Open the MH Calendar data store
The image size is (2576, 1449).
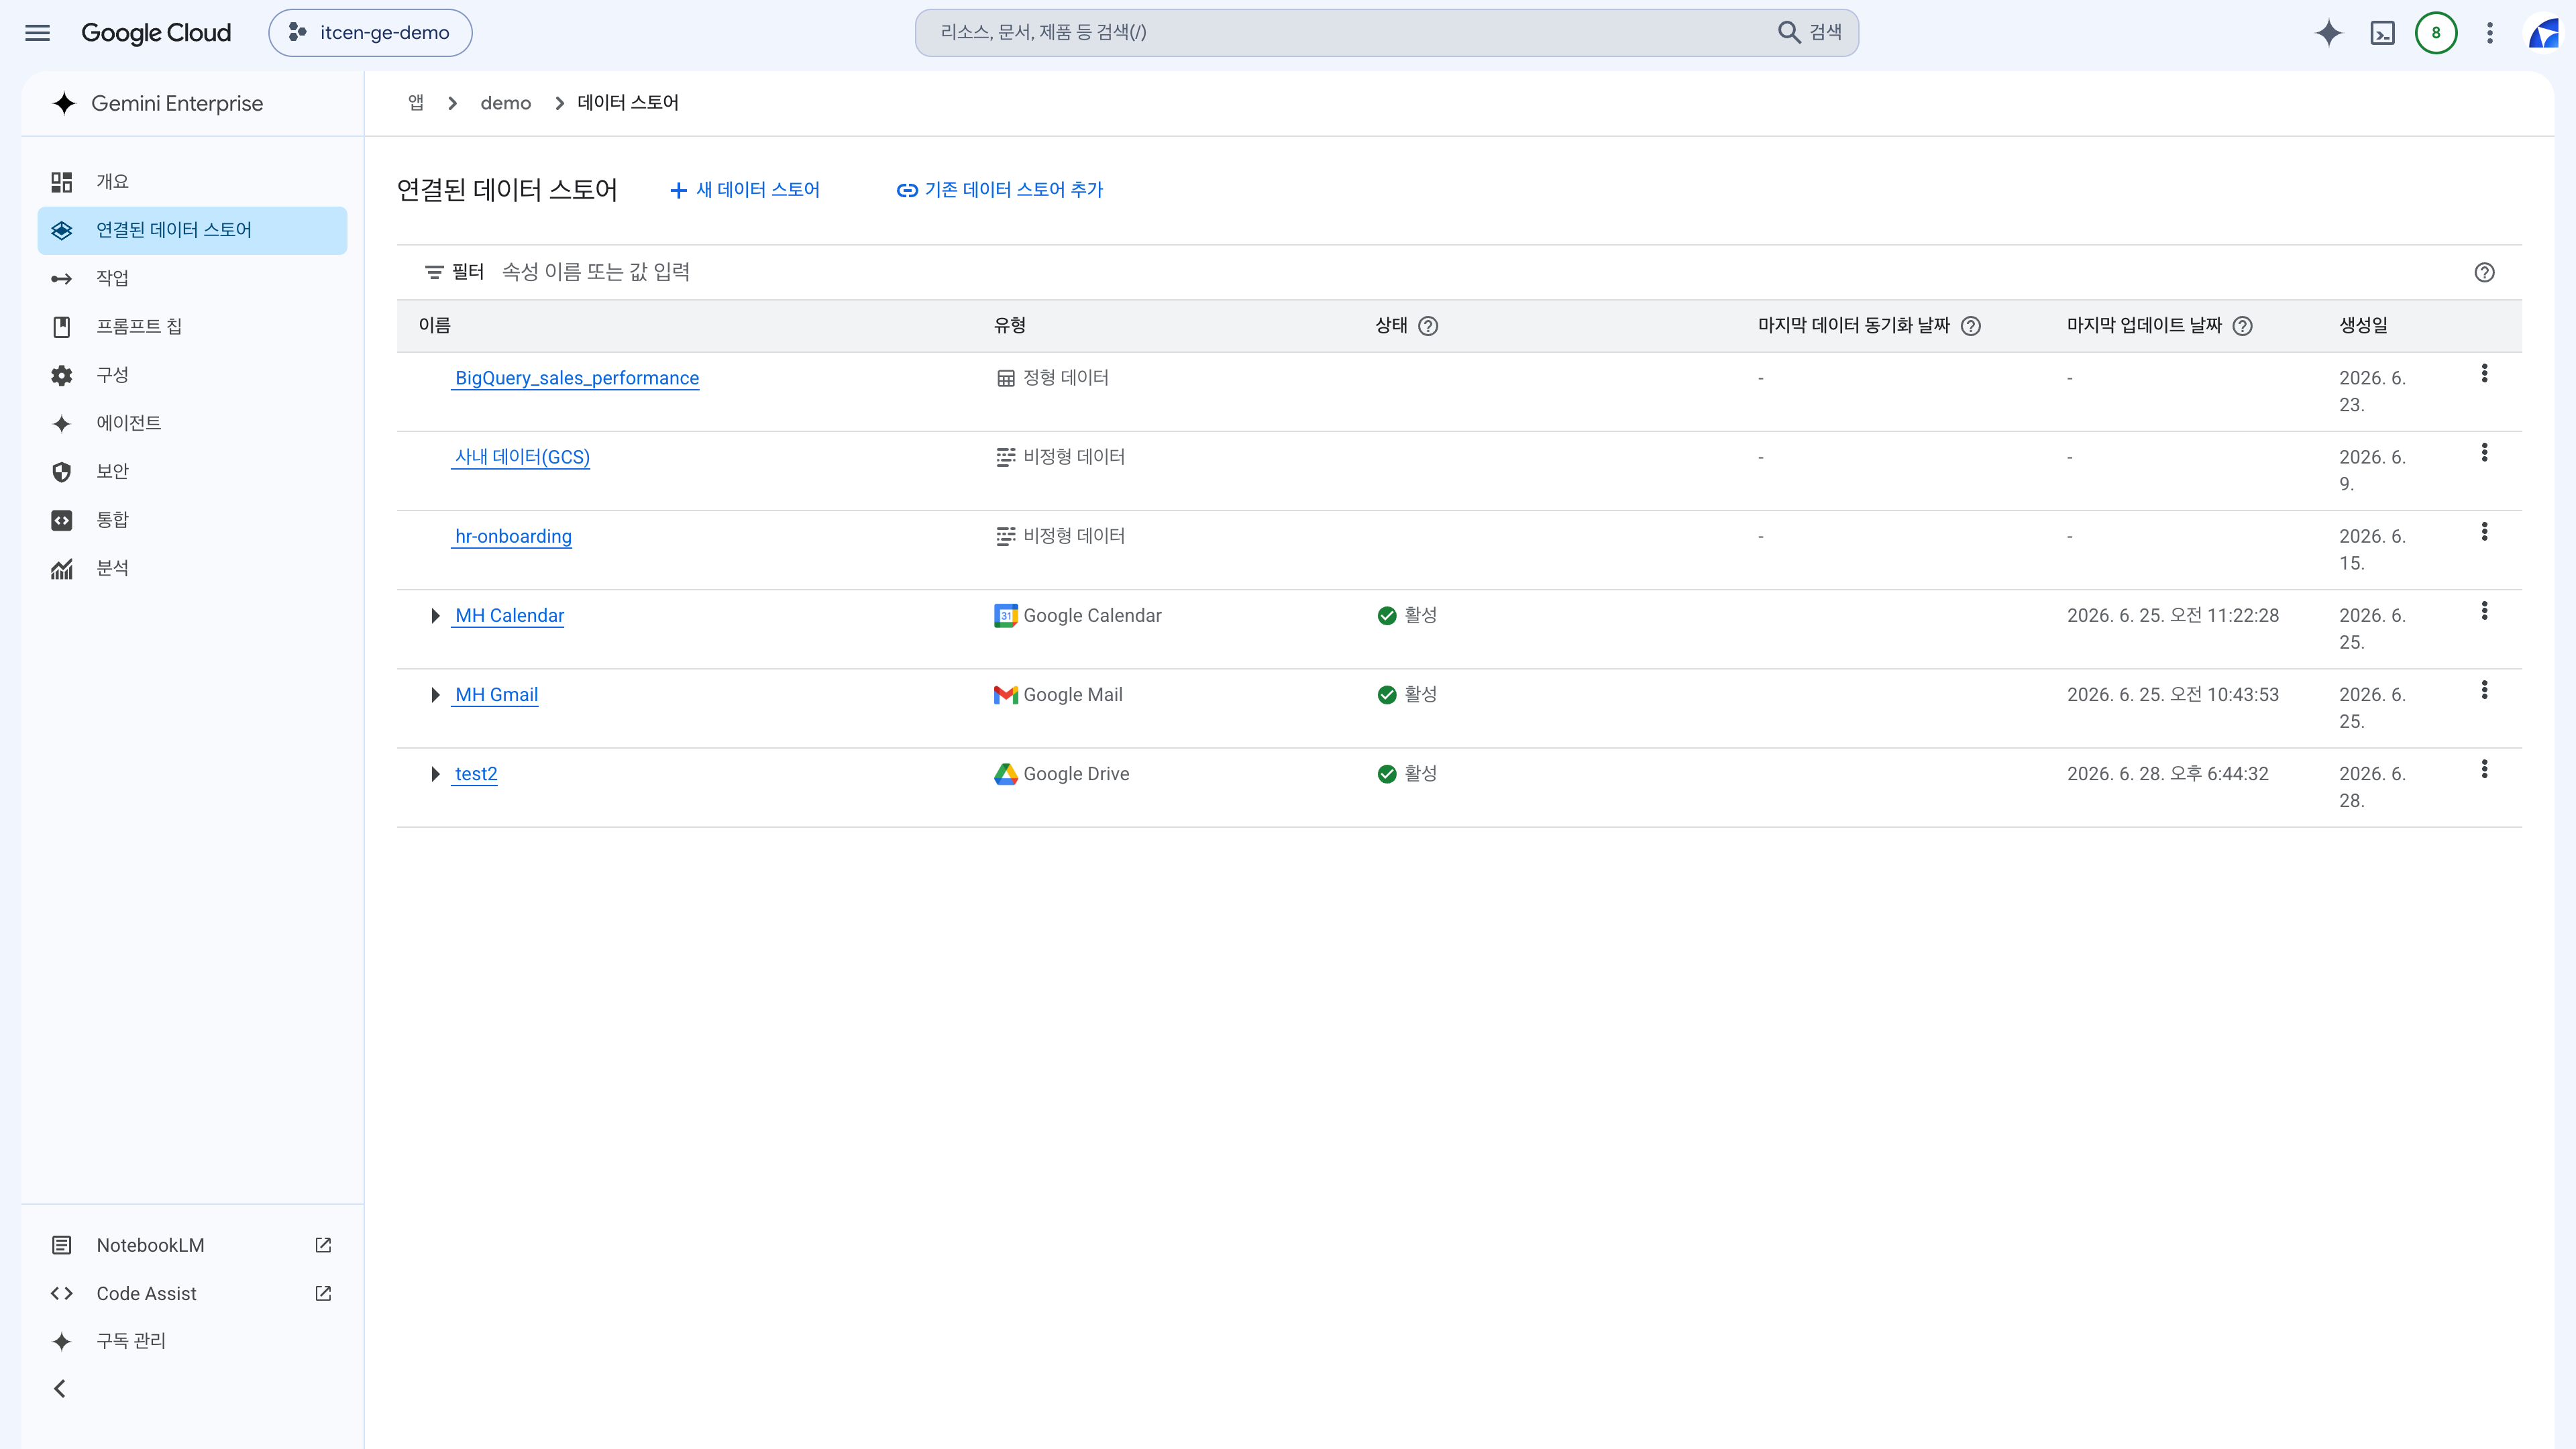click(x=509, y=615)
